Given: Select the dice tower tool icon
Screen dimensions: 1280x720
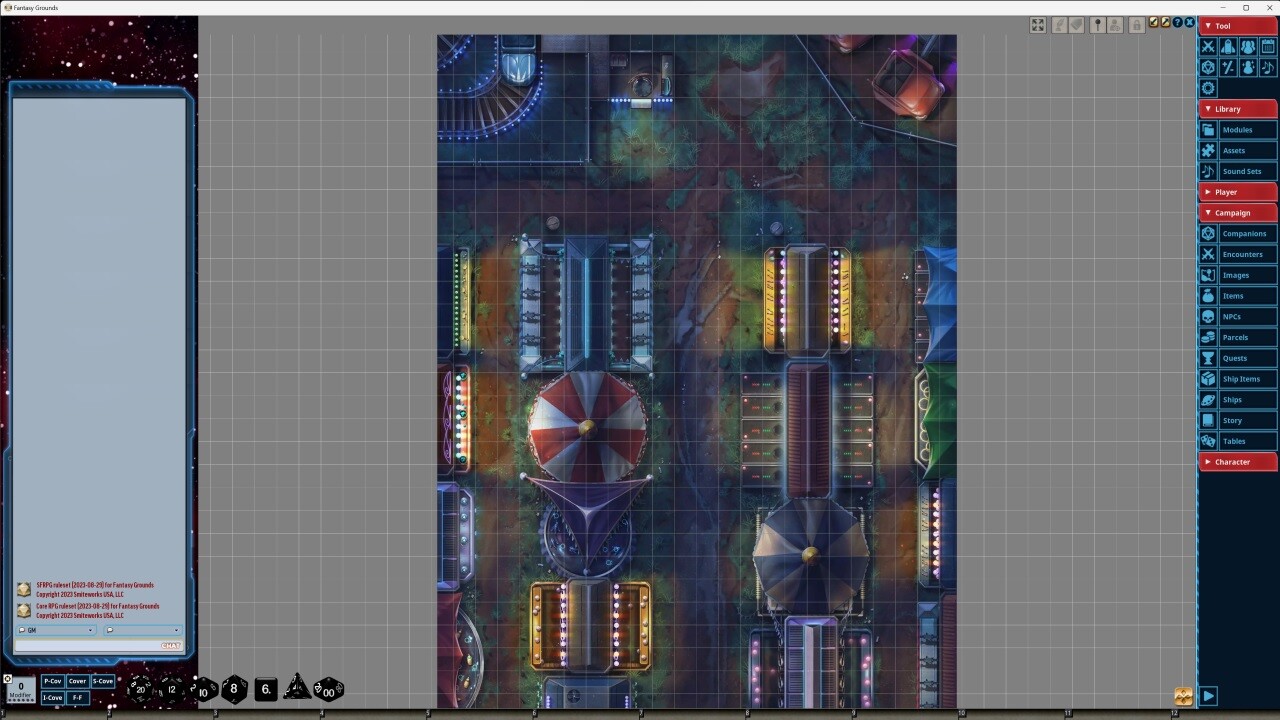Looking at the screenshot, I should tap(1208, 66).
